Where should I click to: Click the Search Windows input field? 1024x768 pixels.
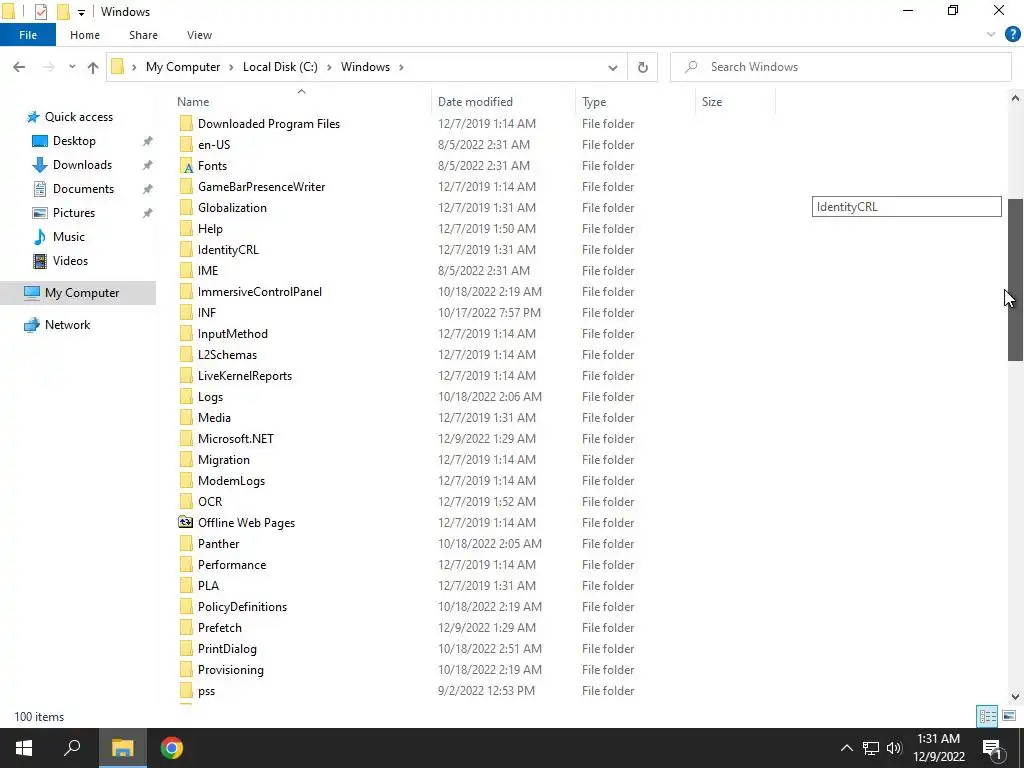(840, 67)
